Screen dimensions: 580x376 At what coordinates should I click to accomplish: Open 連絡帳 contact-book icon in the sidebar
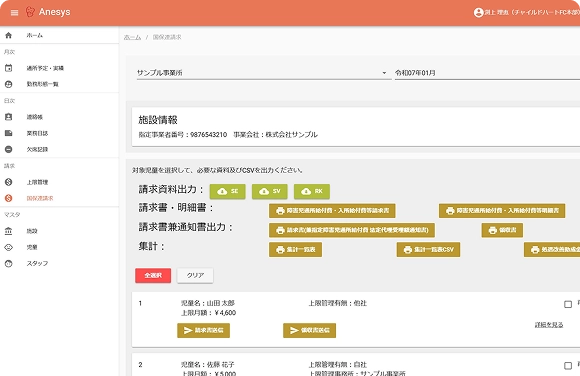click(9, 117)
